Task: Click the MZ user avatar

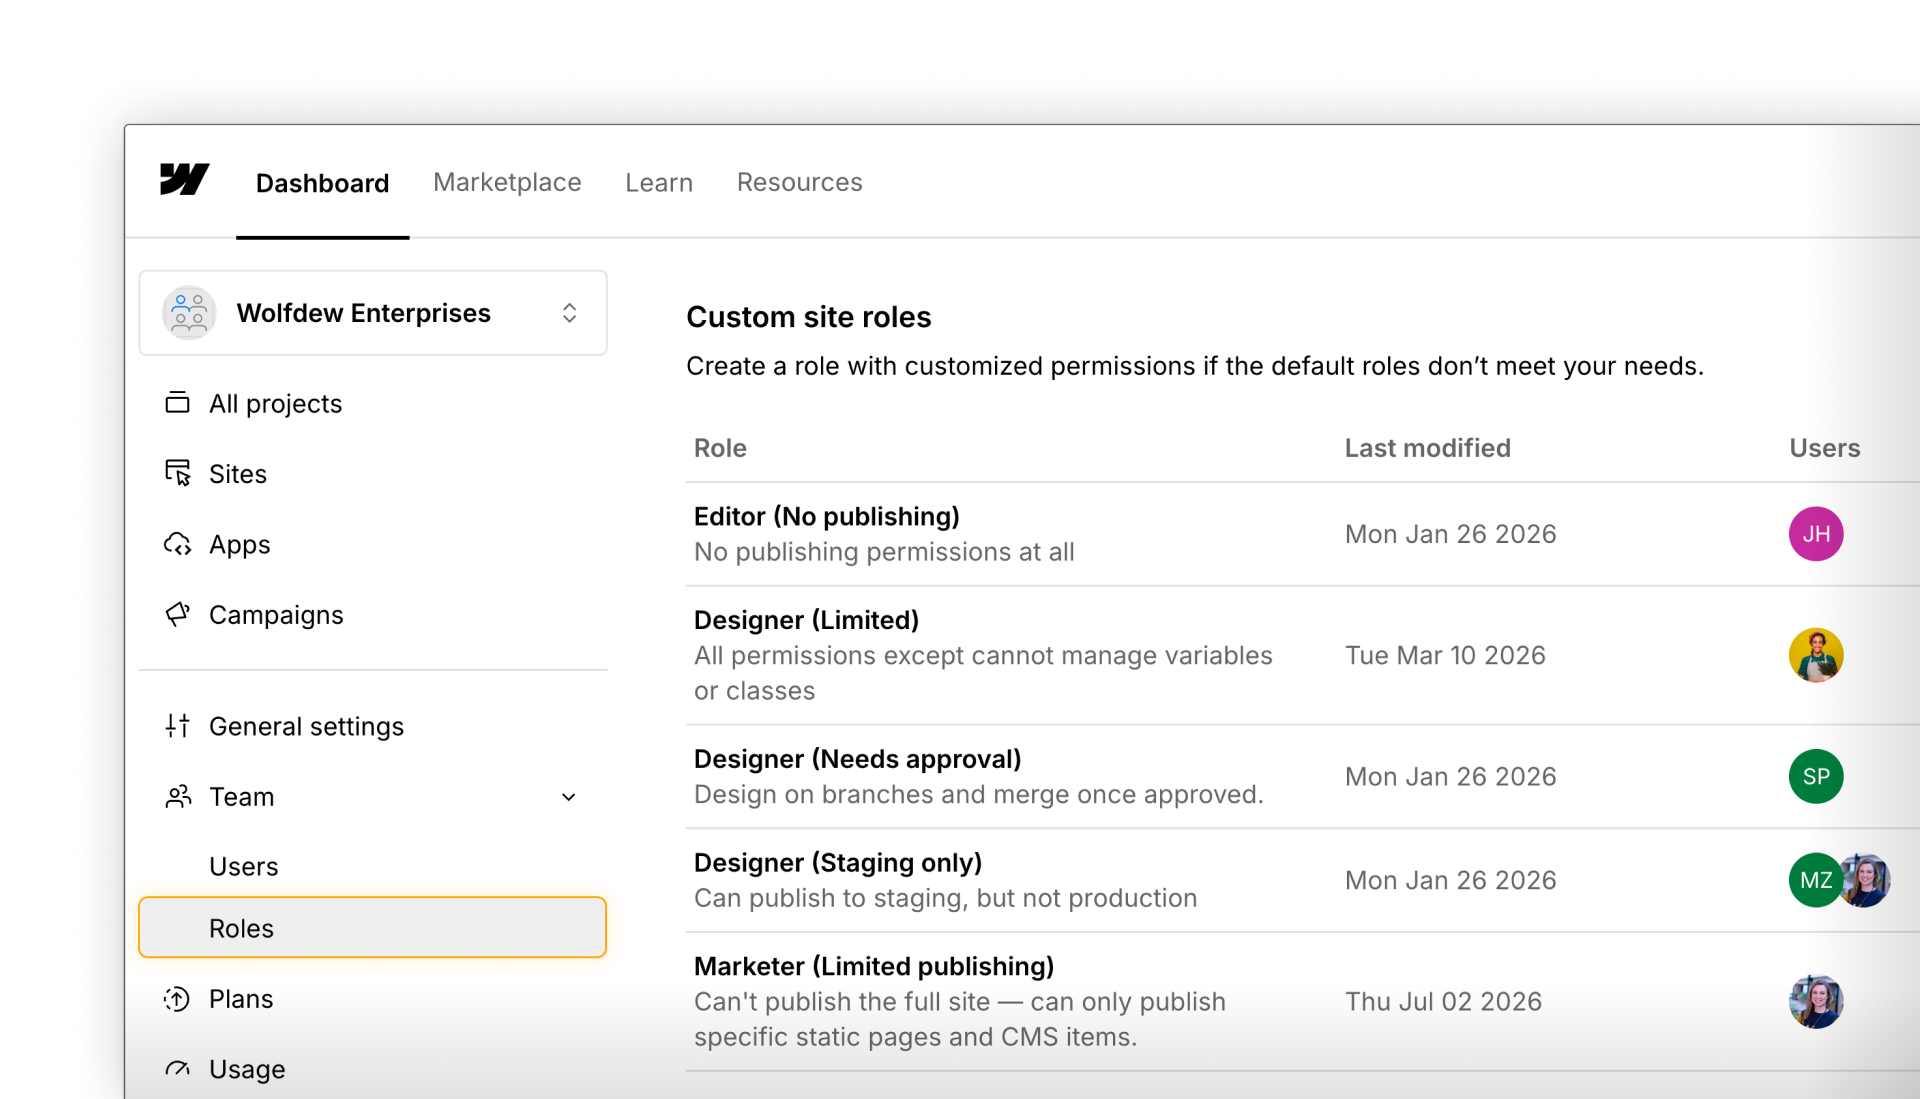Action: (x=1814, y=880)
